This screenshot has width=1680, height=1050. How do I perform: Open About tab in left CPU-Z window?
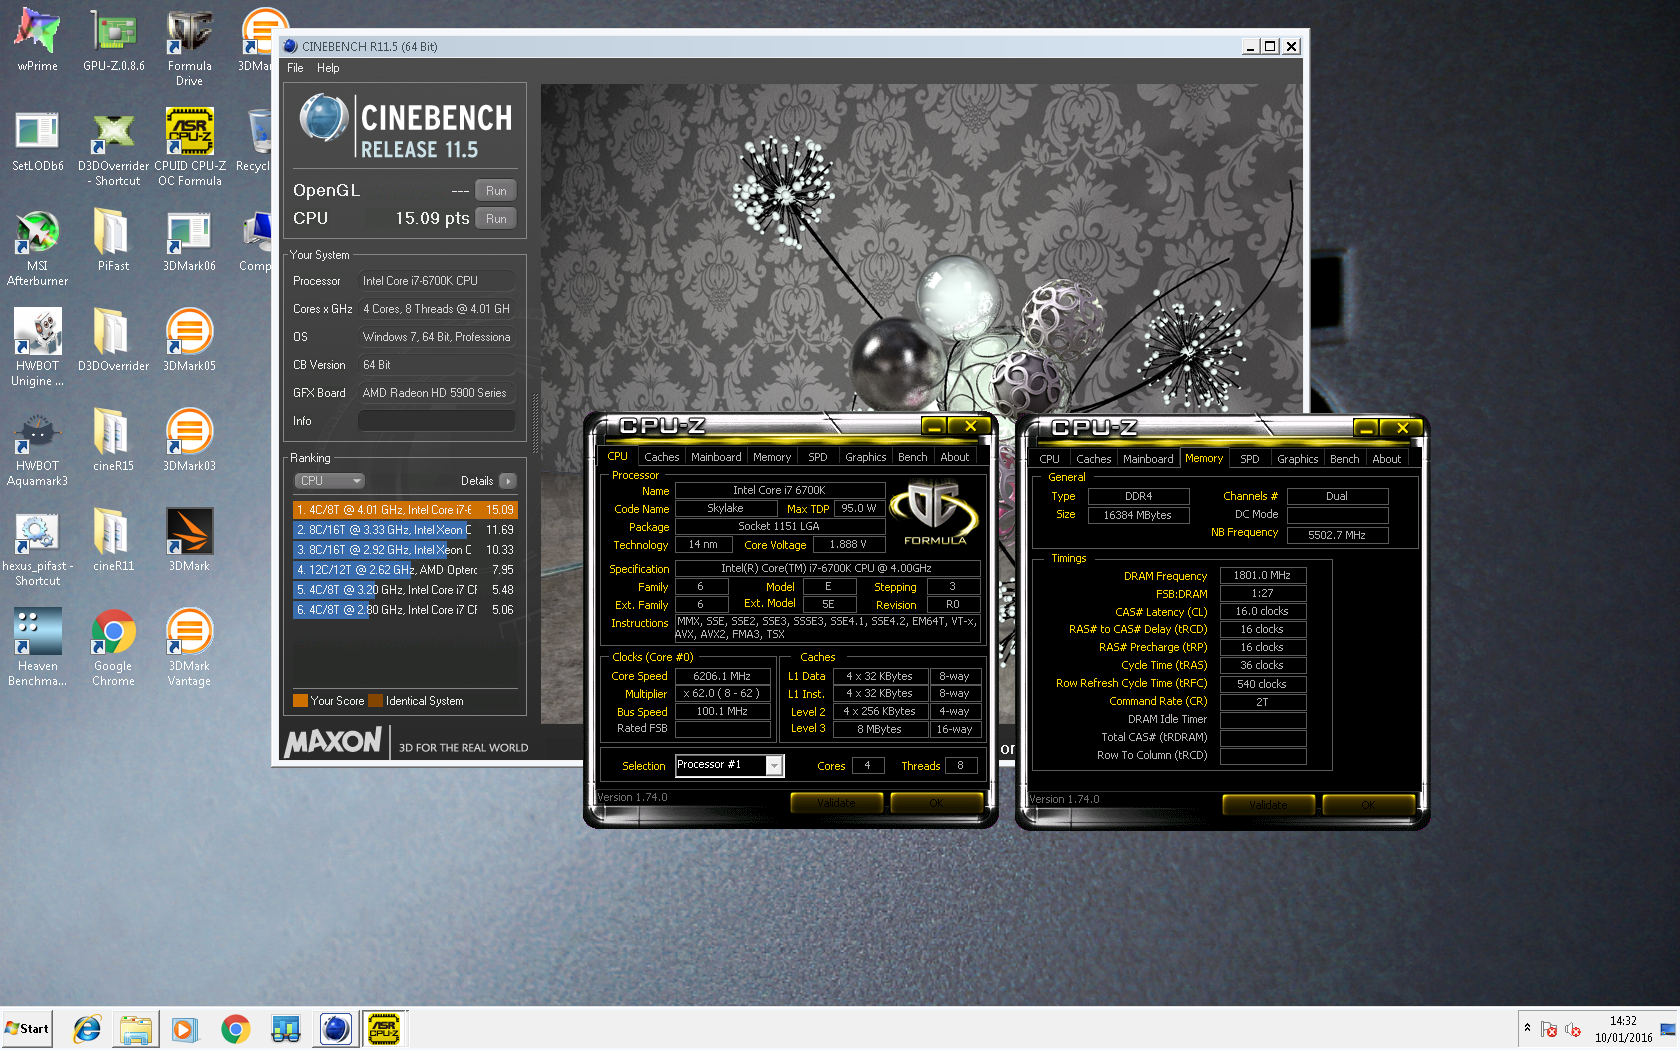[955, 457]
